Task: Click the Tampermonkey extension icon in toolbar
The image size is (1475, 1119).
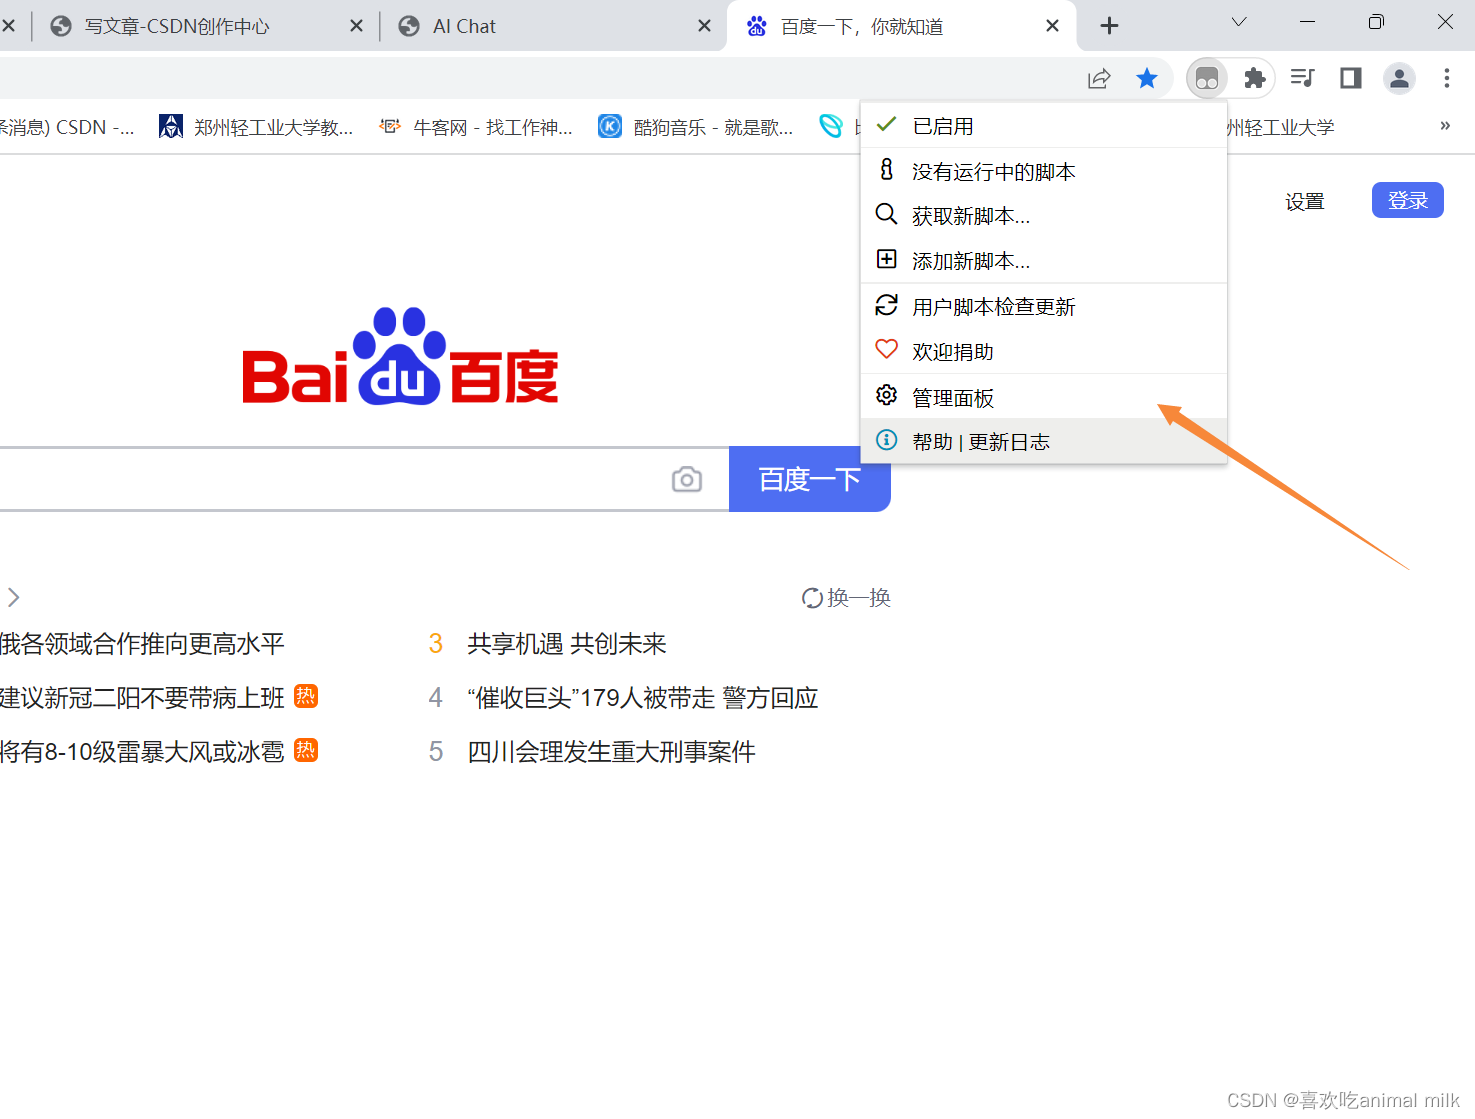Action: (x=1207, y=78)
